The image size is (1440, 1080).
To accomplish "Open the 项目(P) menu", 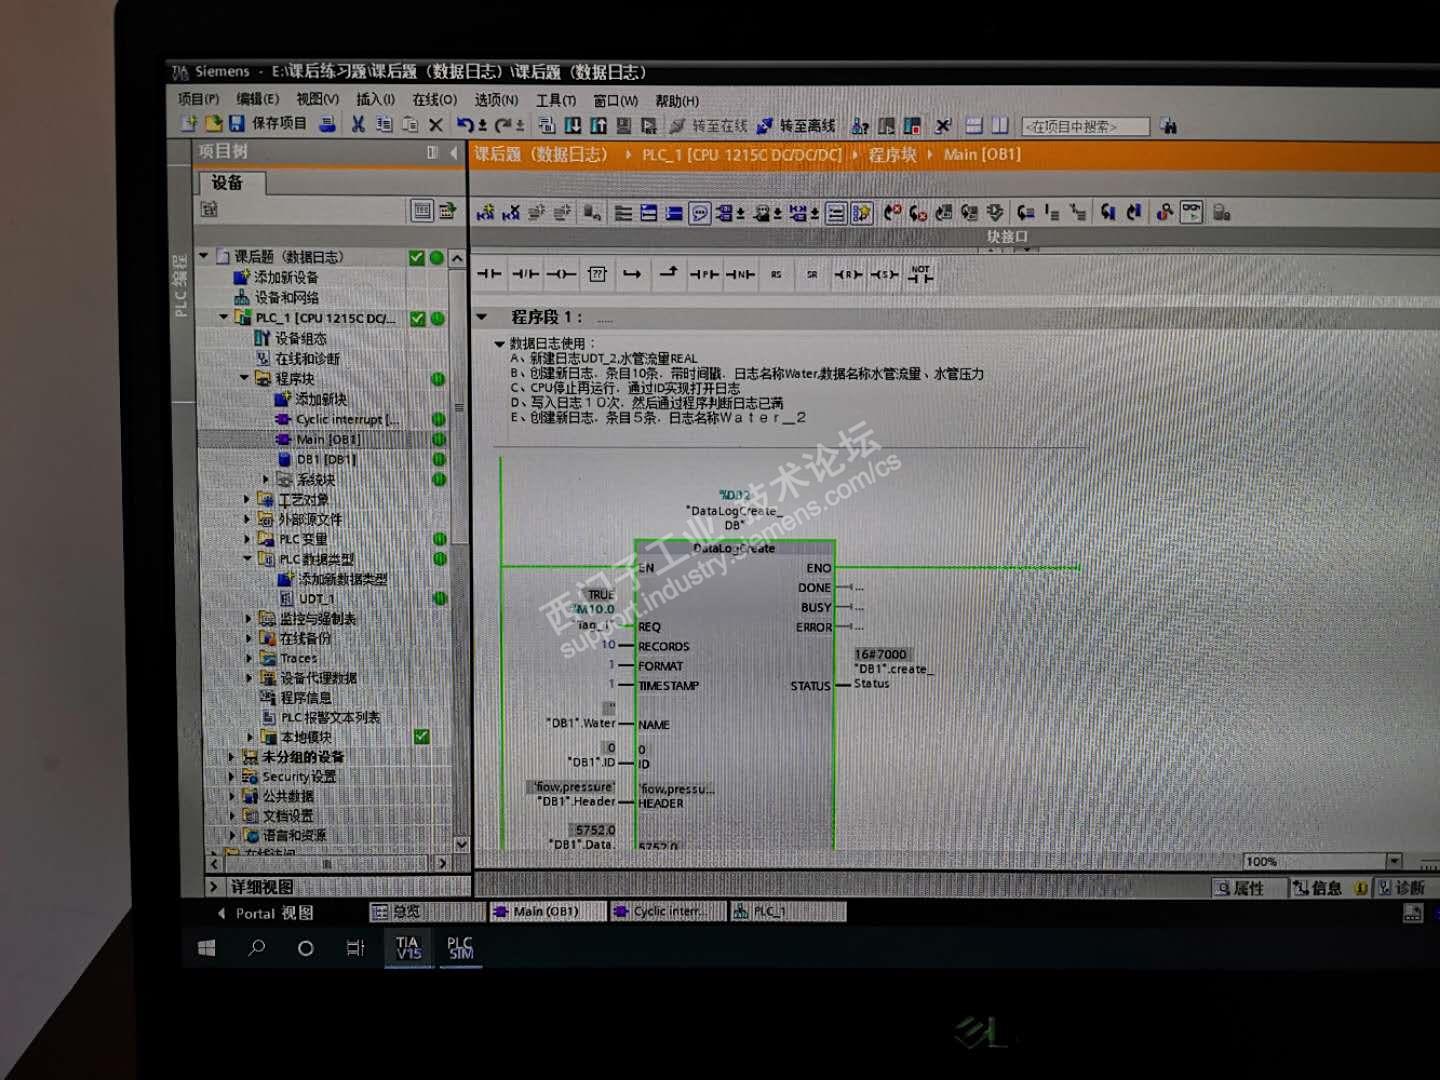I will coord(198,99).
